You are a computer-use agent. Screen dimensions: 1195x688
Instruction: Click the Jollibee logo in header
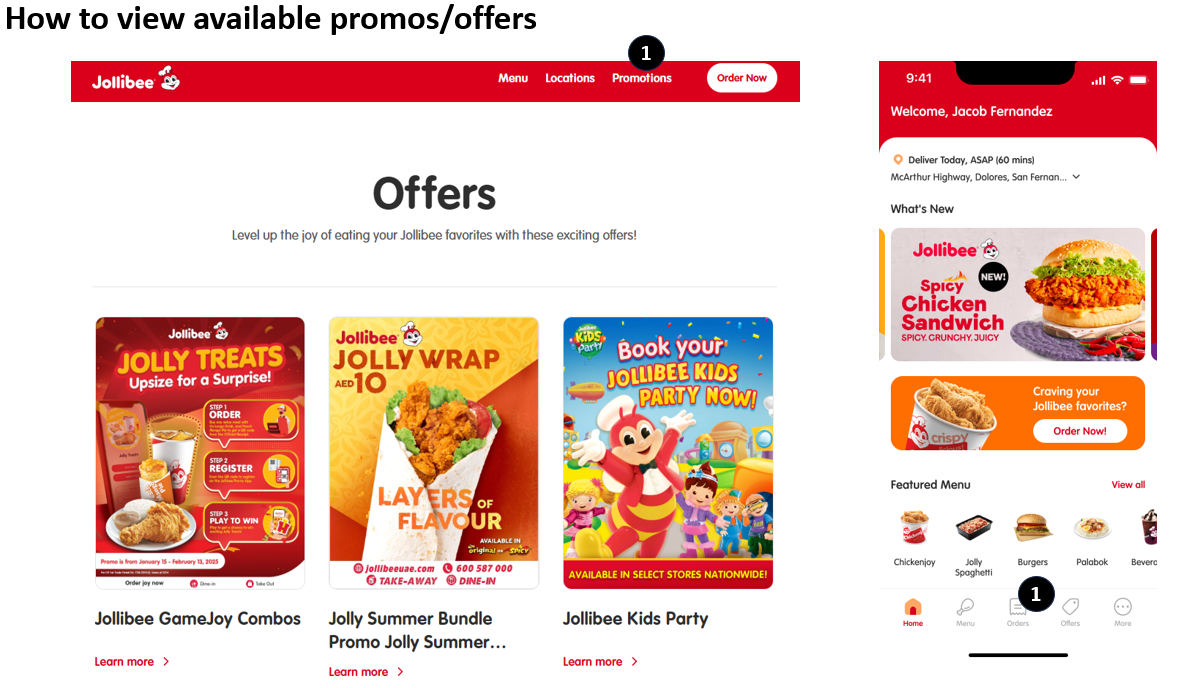point(136,79)
